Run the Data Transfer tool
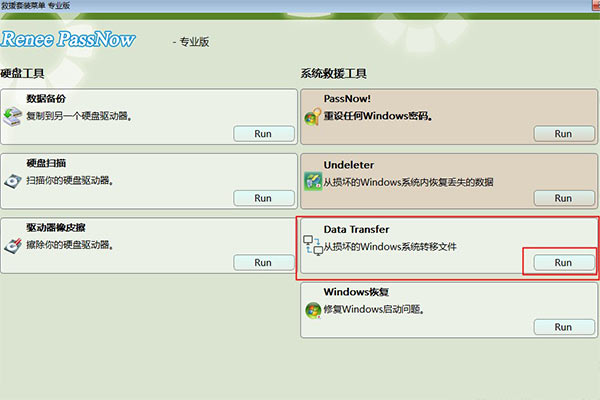The height and width of the screenshot is (400, 600). pos(564,263)
